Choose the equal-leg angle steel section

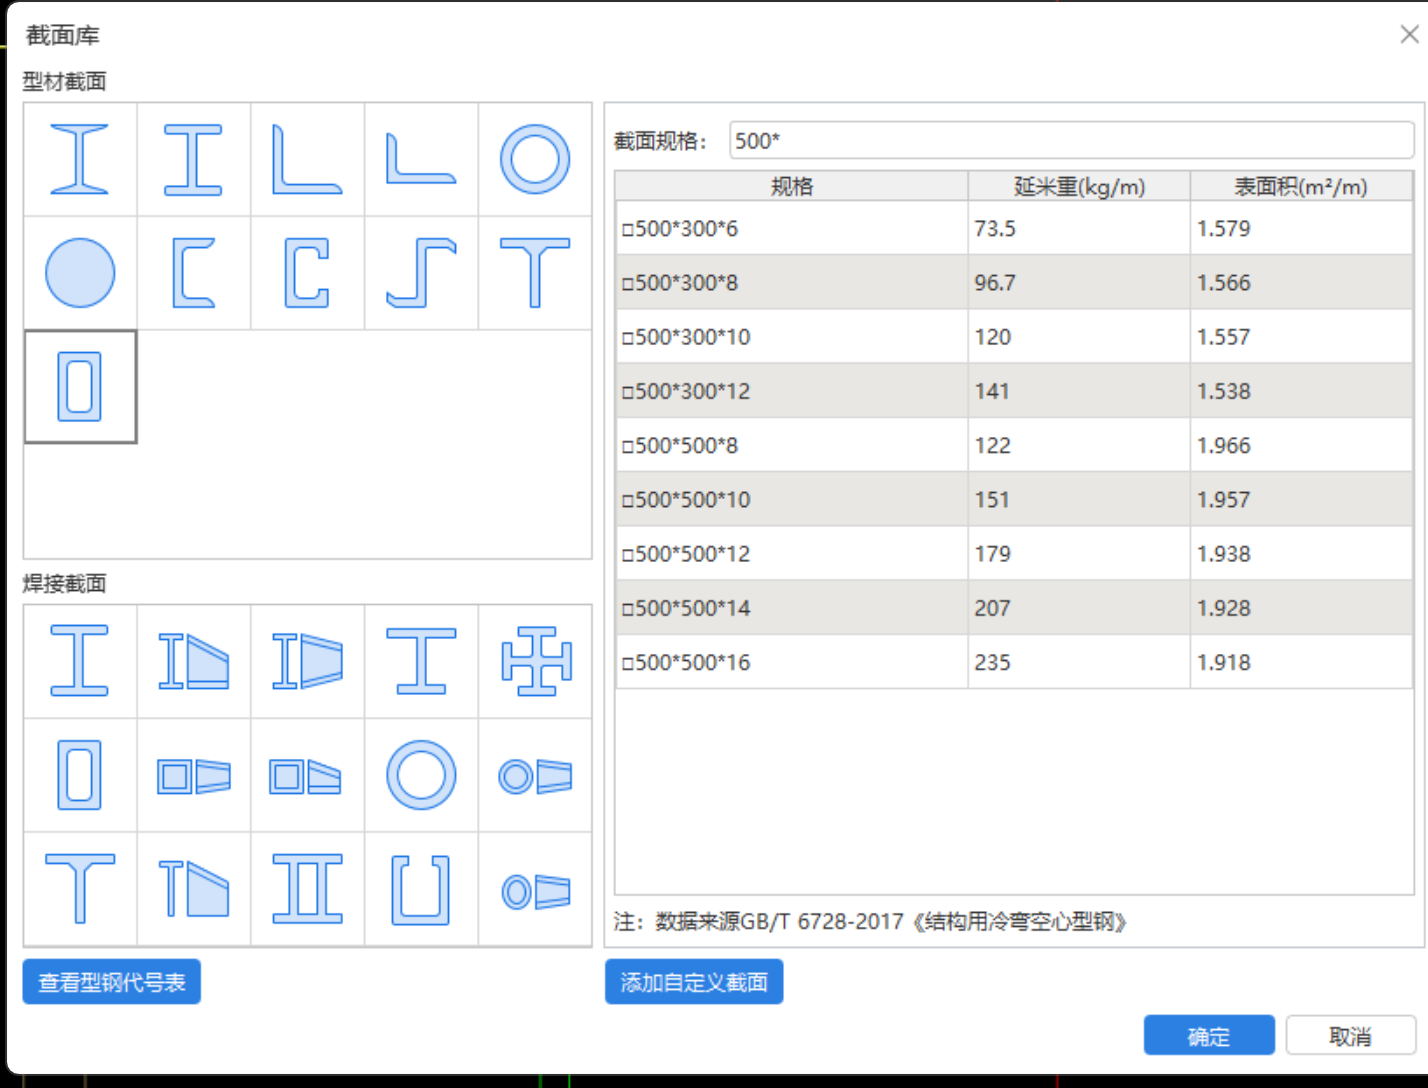[x=307, y=159]
